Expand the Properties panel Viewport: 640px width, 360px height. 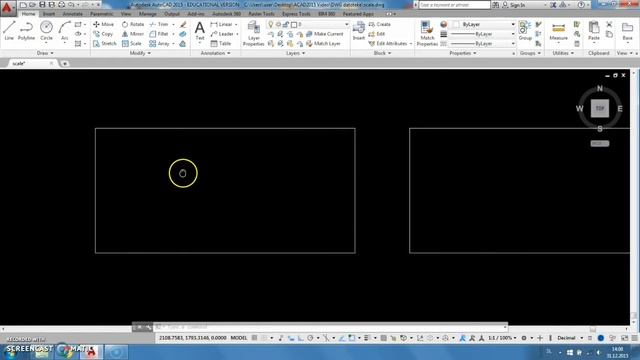[x=462, y=53]
